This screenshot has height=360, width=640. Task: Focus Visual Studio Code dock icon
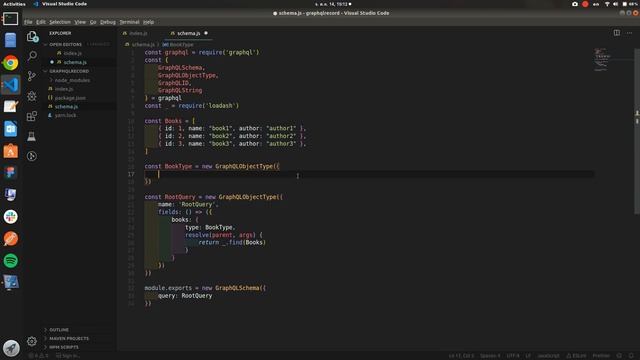tap(11, 85)
